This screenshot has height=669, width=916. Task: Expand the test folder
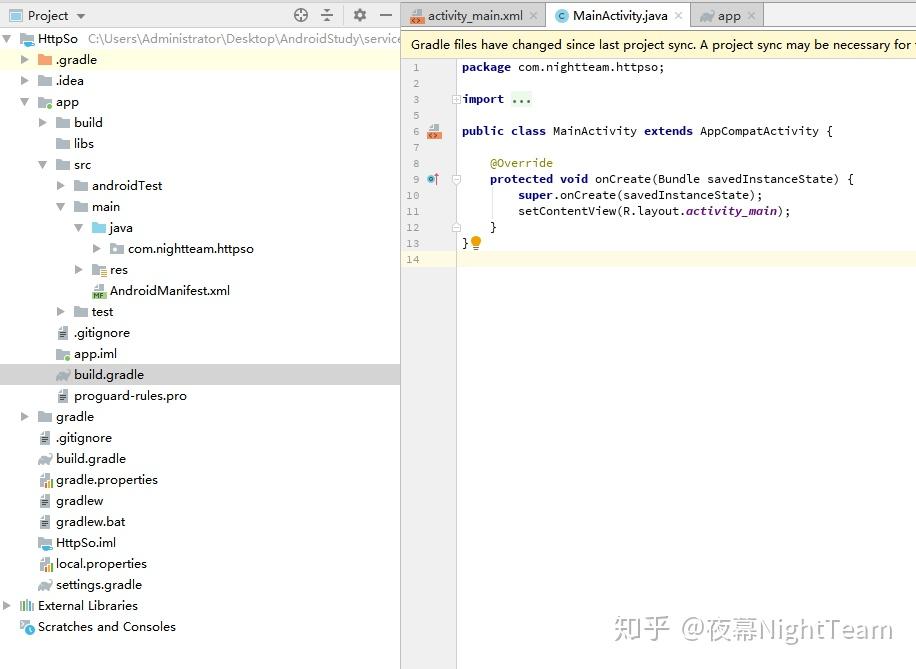[61, 311]
